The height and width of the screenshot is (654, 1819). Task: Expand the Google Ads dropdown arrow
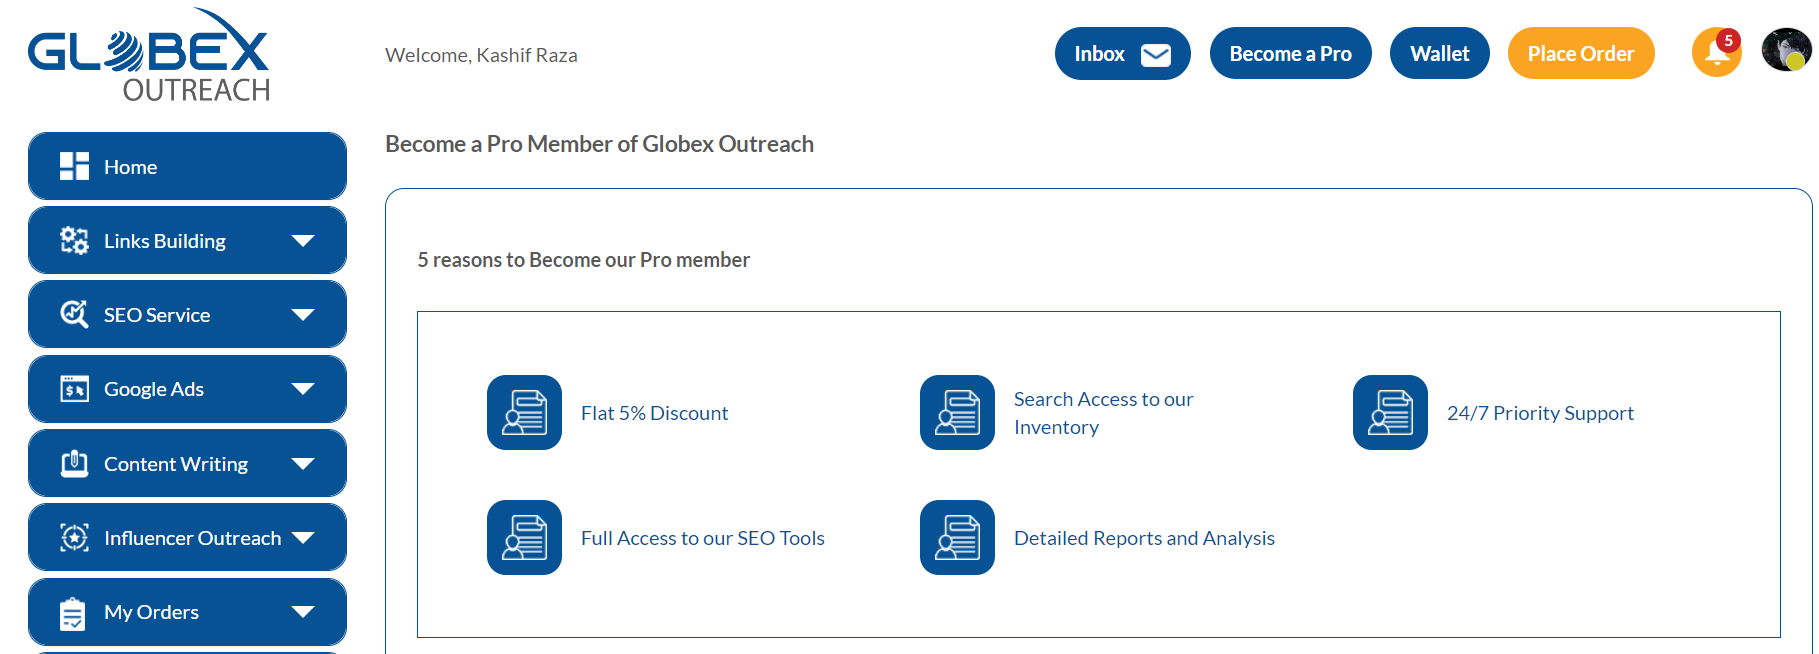303,389
